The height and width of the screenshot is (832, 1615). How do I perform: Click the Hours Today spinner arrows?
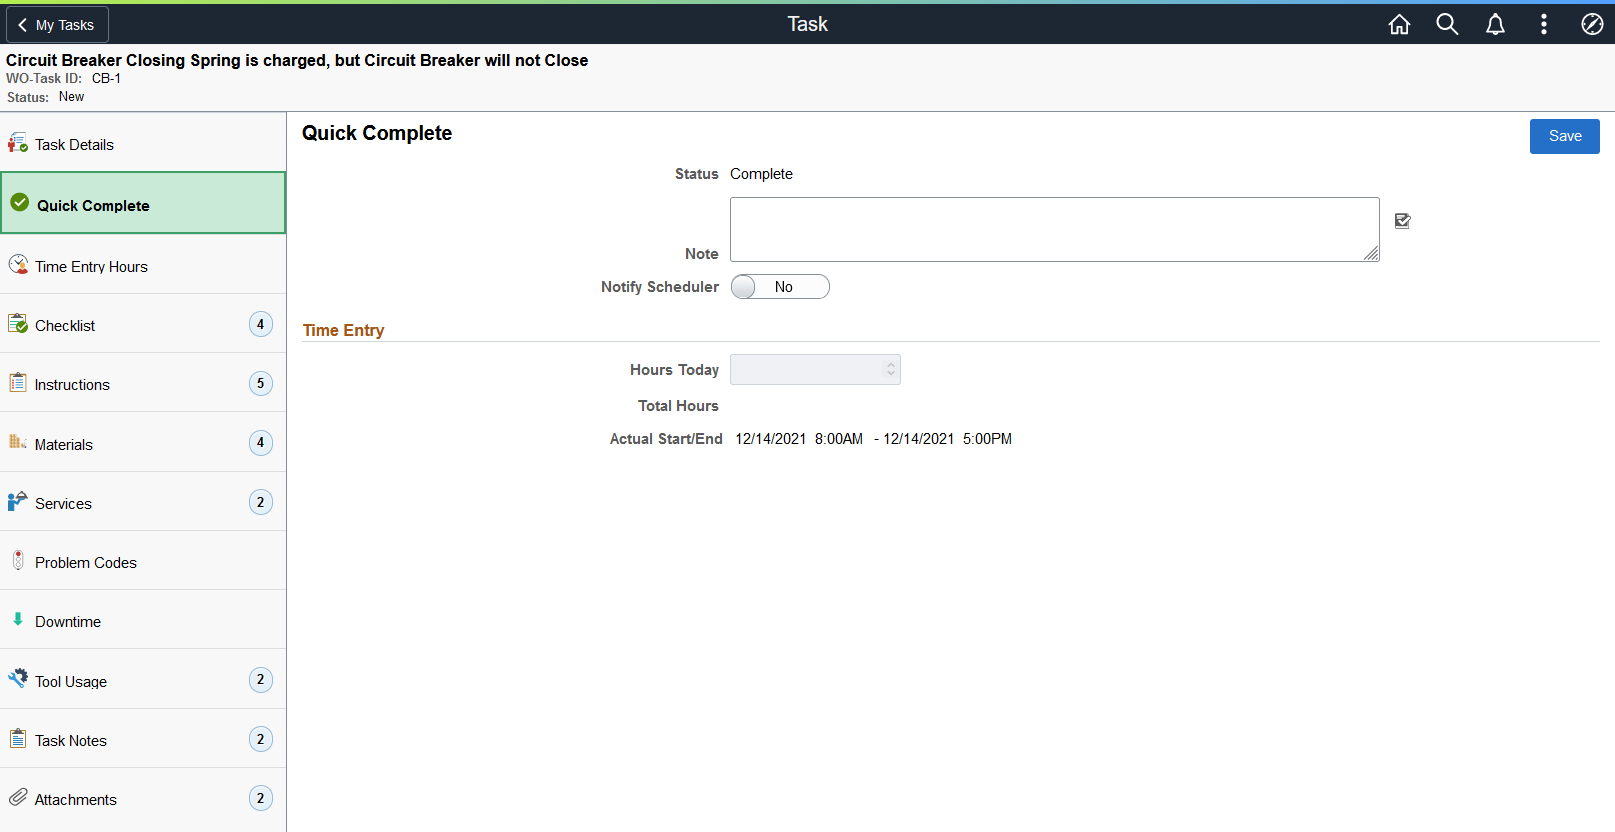pos(890,369)
